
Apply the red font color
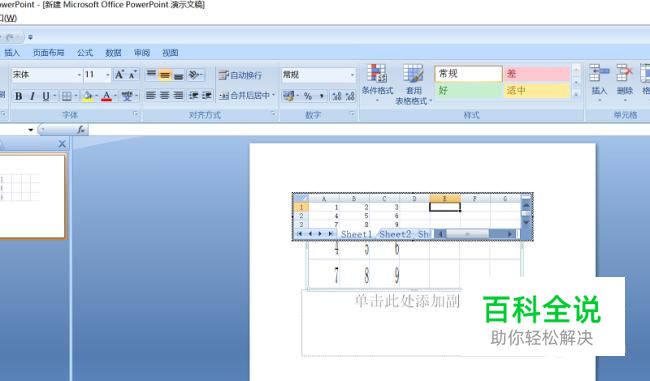pyautogui.click(x=107, y=96)
